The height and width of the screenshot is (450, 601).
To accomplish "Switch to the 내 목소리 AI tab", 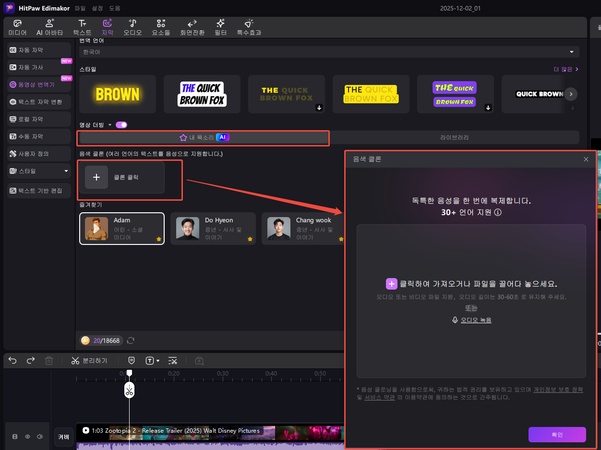I will (x=204, y=138).
